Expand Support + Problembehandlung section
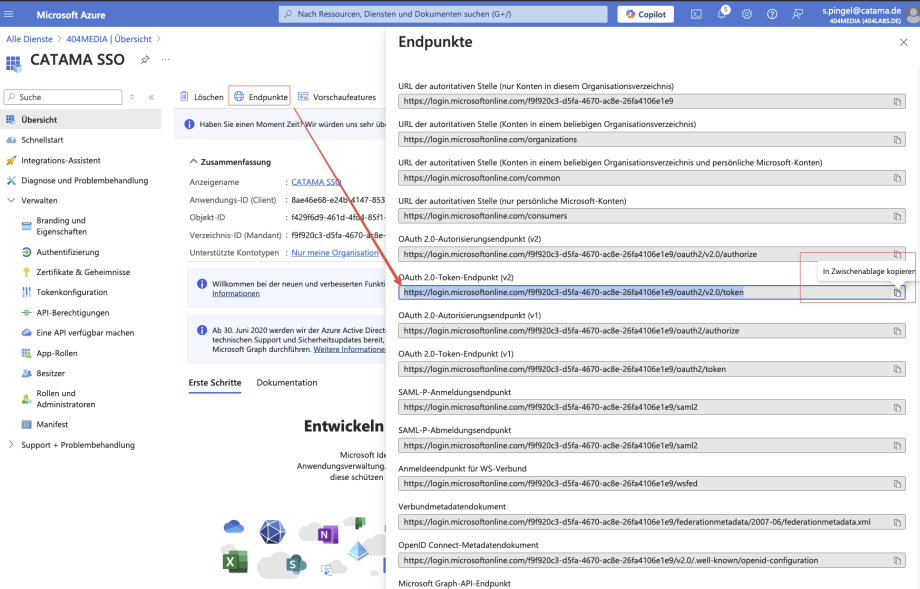The image size is (920, 589). coord(11,444)
